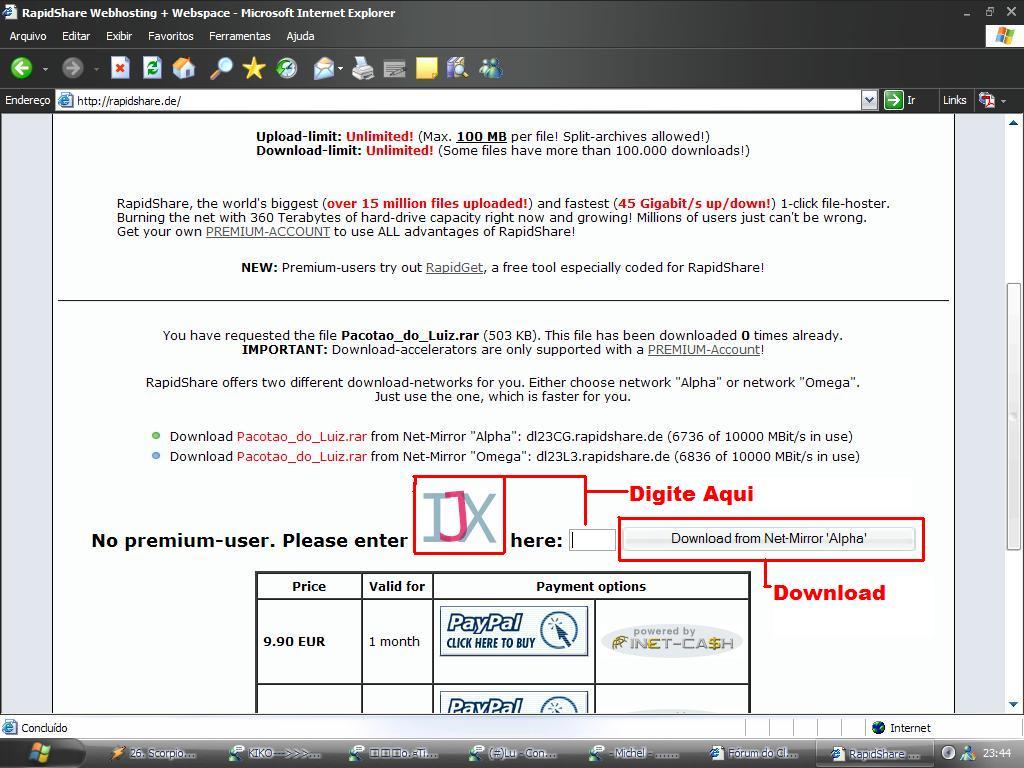The height and width of the screenshot is (768, 1024).
Task: Expand the address bar dropdown list
Action: (869, 101)
